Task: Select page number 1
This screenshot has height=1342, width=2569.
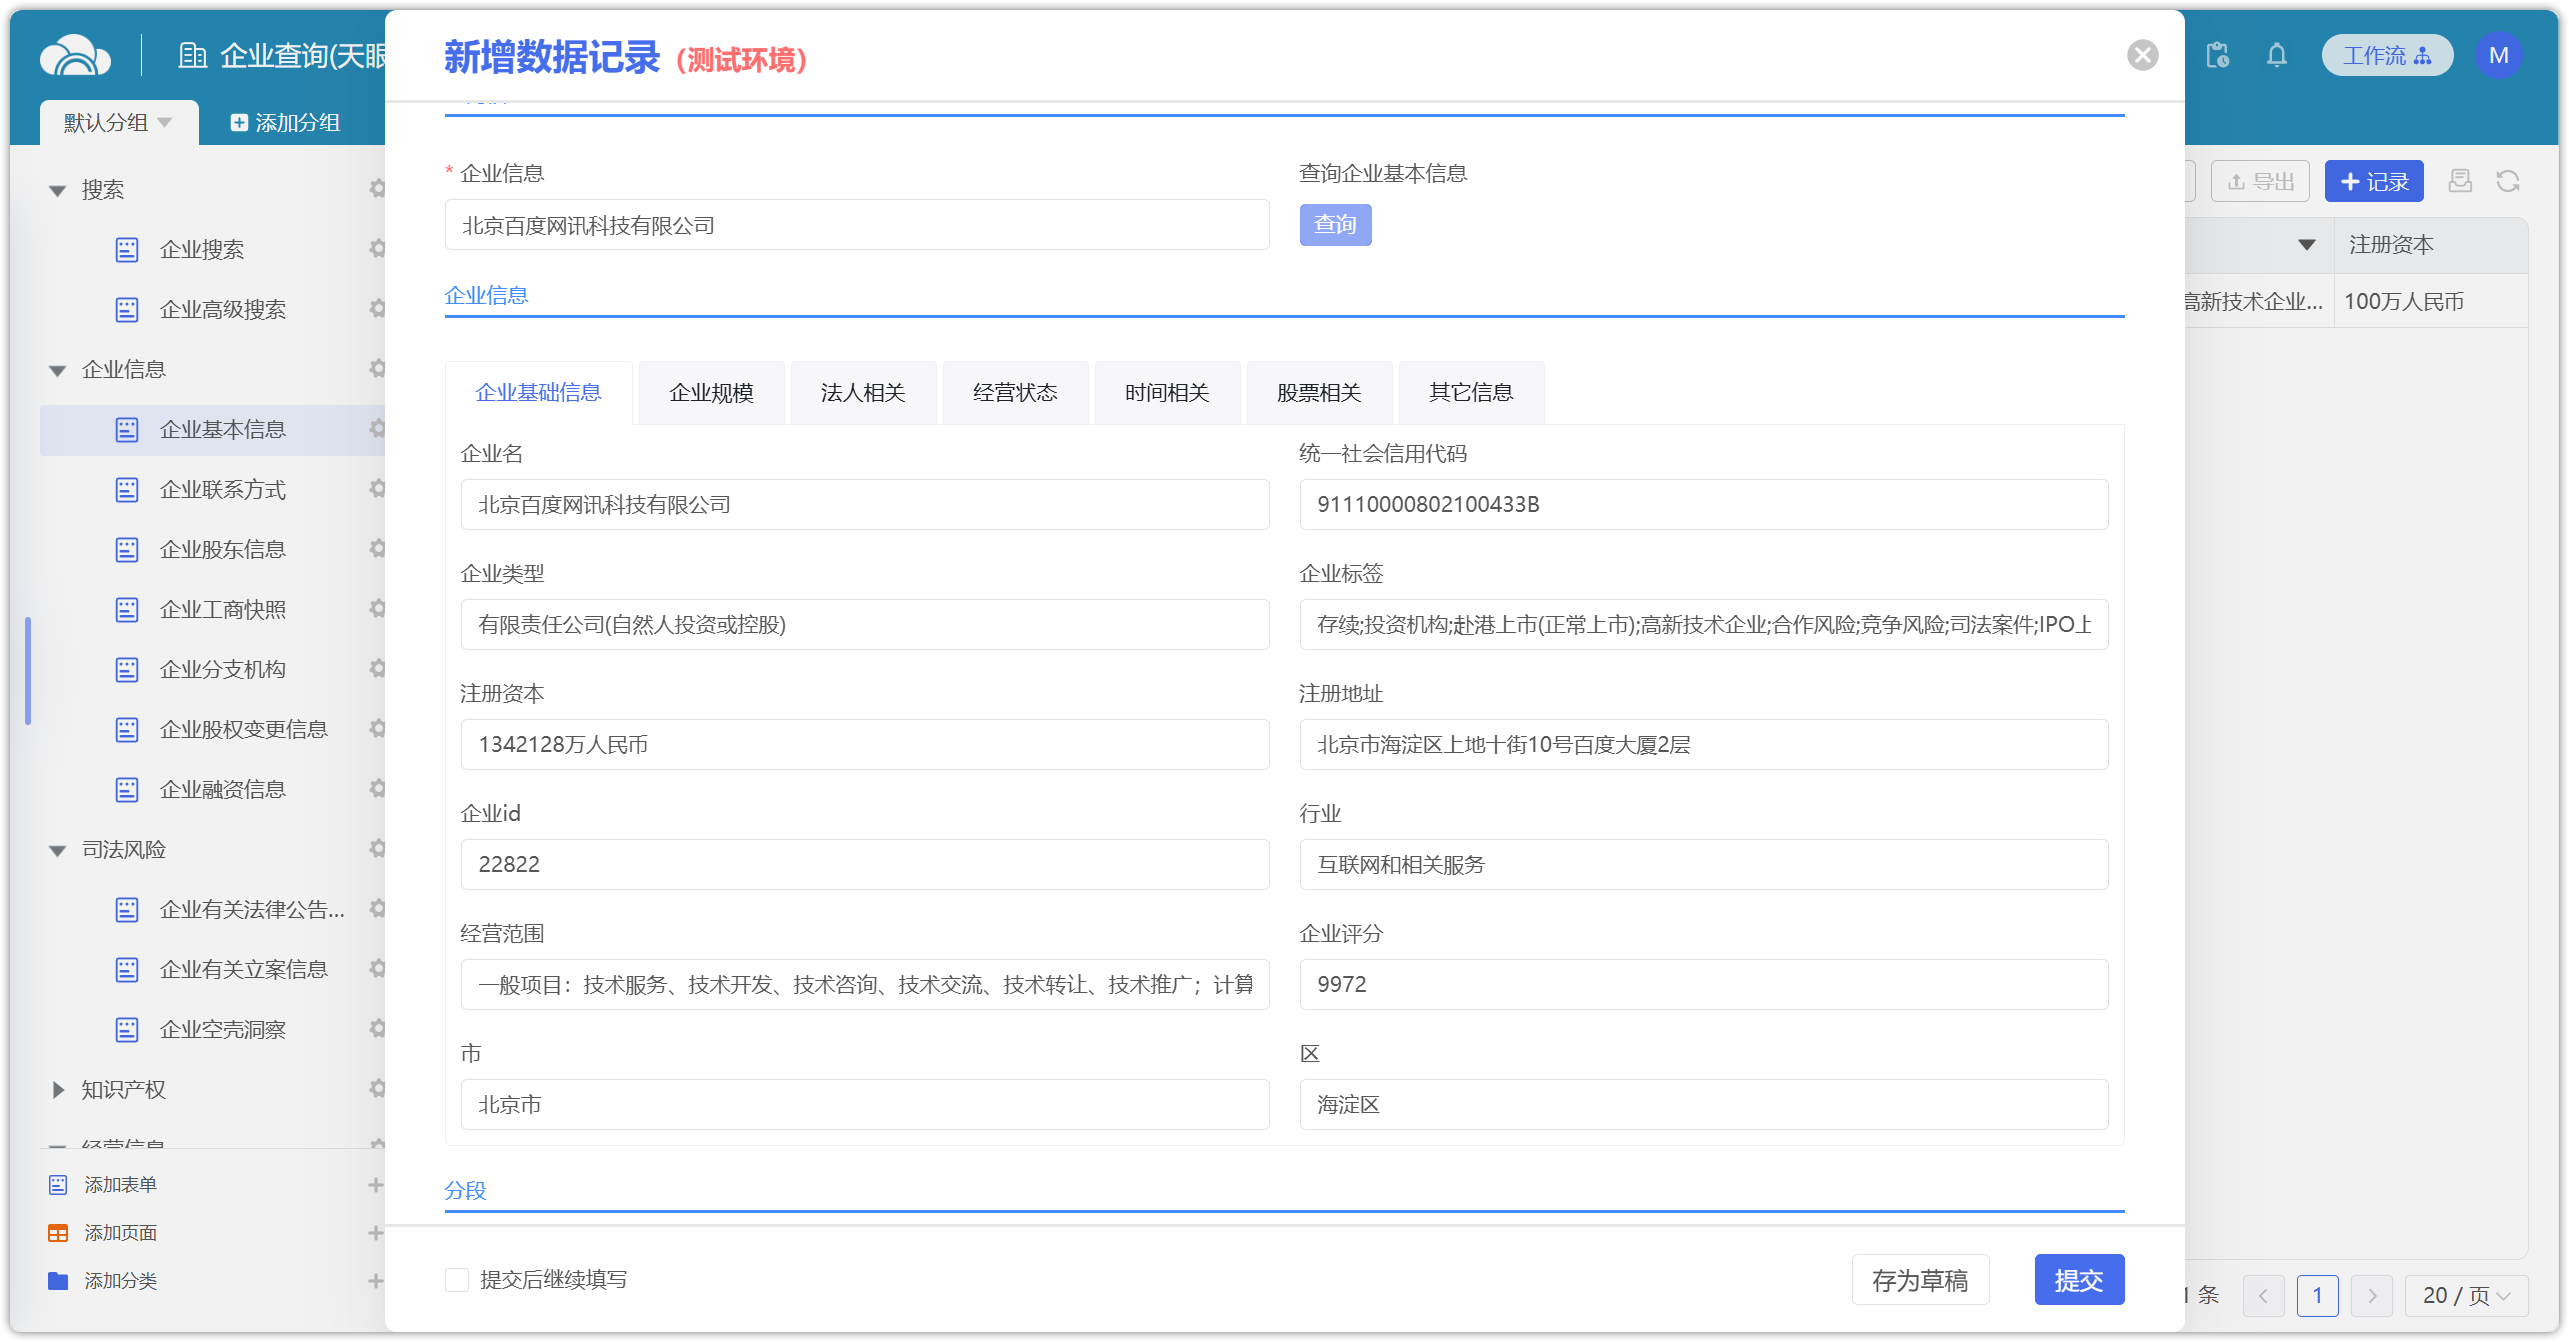Action: pyautogui.click(x=2317, y=1296)
